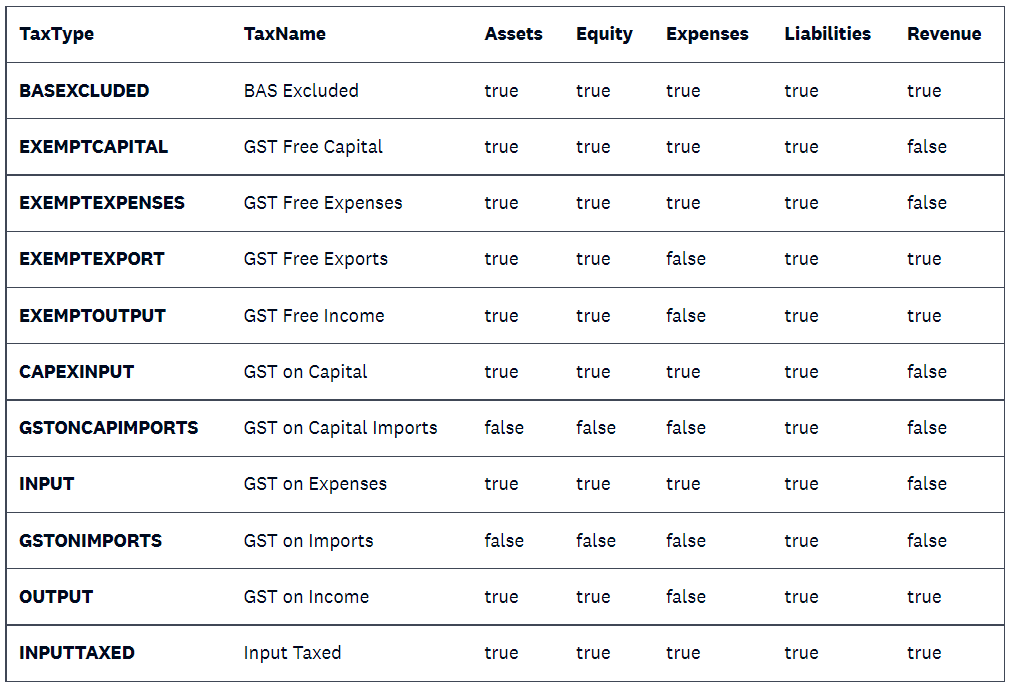Click the TaxName column header
Image resolution: width=1011 pixels, height=689 pixels.
(284, 34)
